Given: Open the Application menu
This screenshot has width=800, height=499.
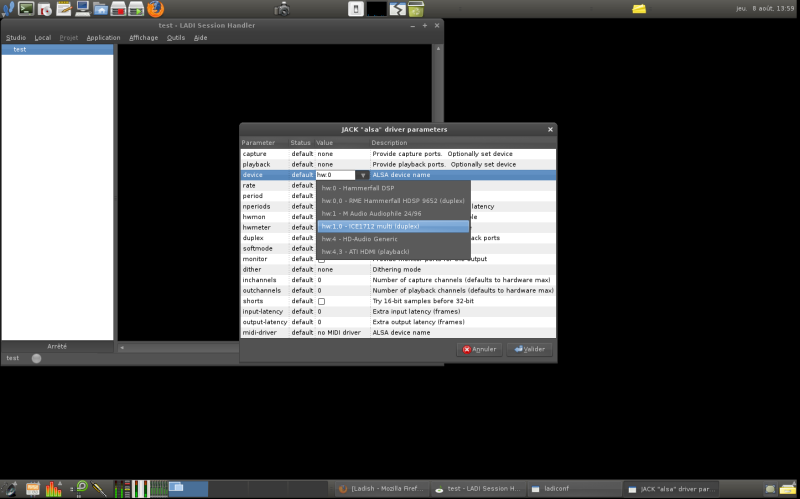Looking at the screenshot, I should coord(103,38).
